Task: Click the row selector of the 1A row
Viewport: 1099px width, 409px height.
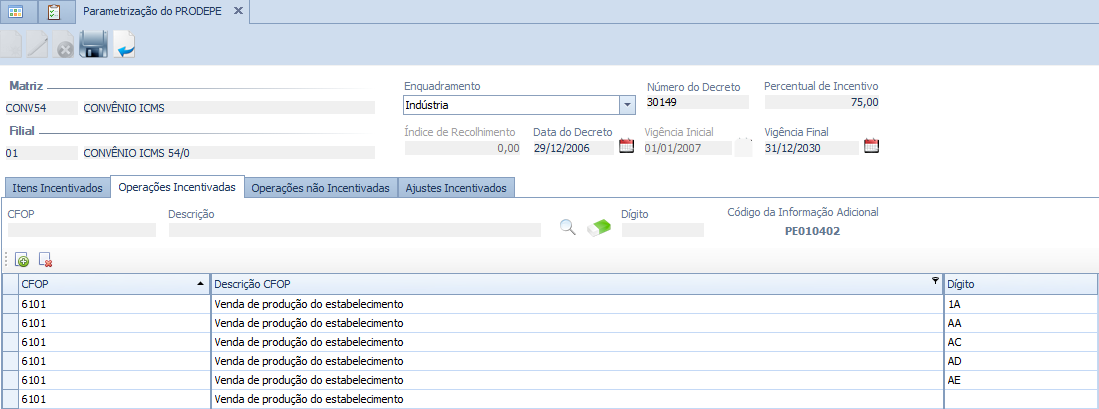Action: tap(10, 305)
